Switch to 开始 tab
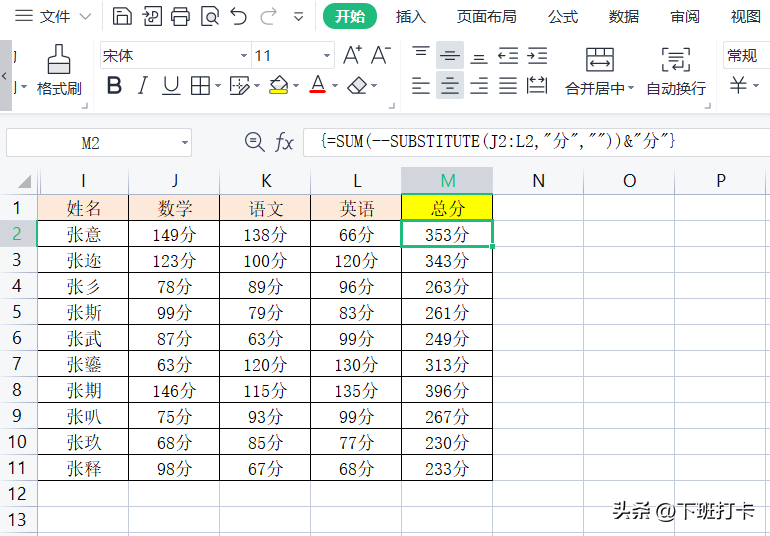The width and height of the screenshot is (770, 536). [350, 16]
